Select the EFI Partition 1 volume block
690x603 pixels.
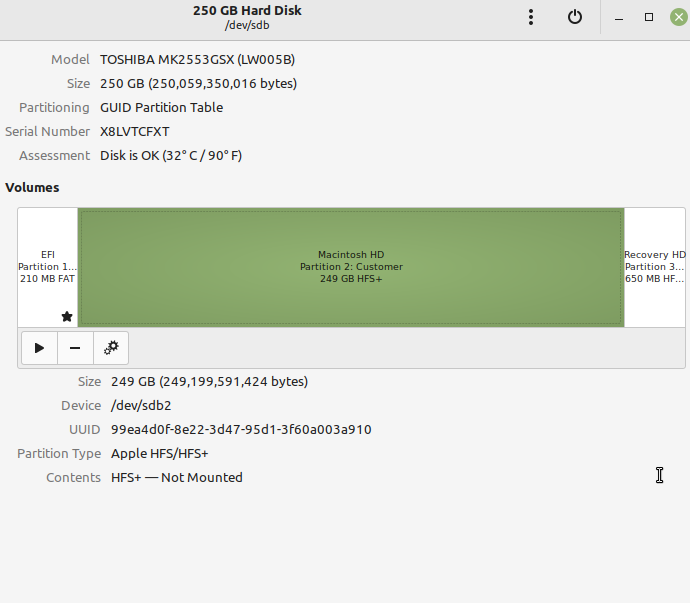(x=47, y=267)
